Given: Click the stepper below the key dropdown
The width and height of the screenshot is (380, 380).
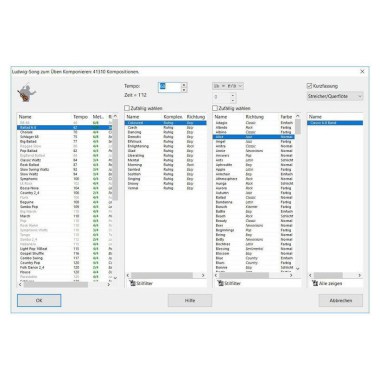Looking at the screenshot, I should (224, 97).
